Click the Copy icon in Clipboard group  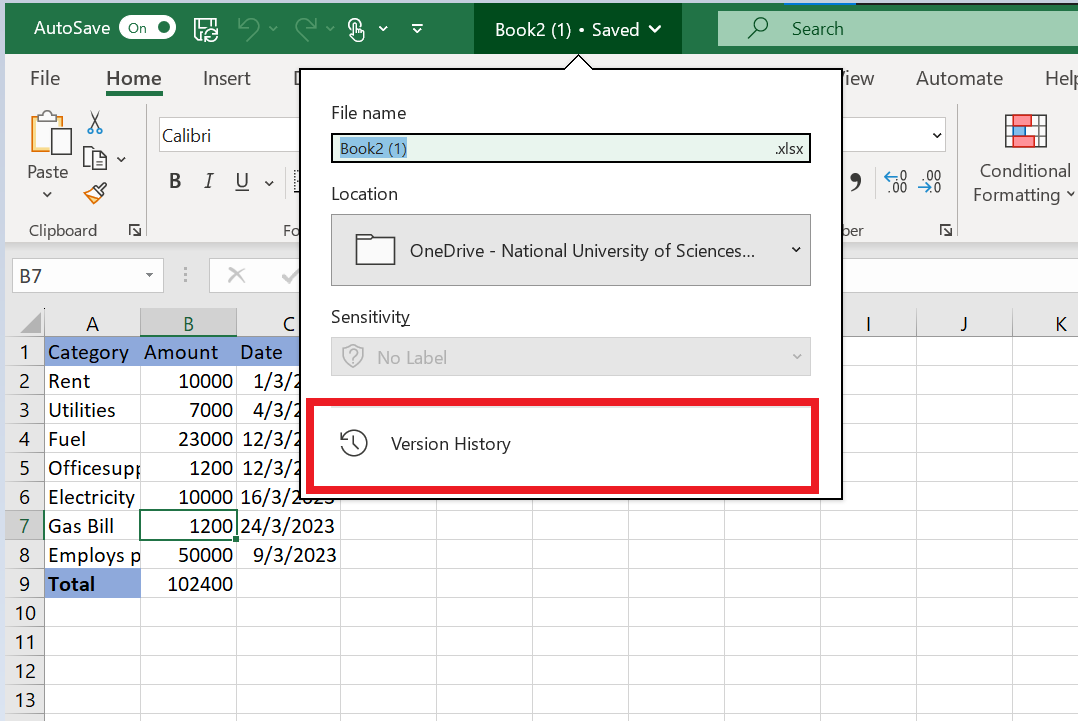point(96,158)
